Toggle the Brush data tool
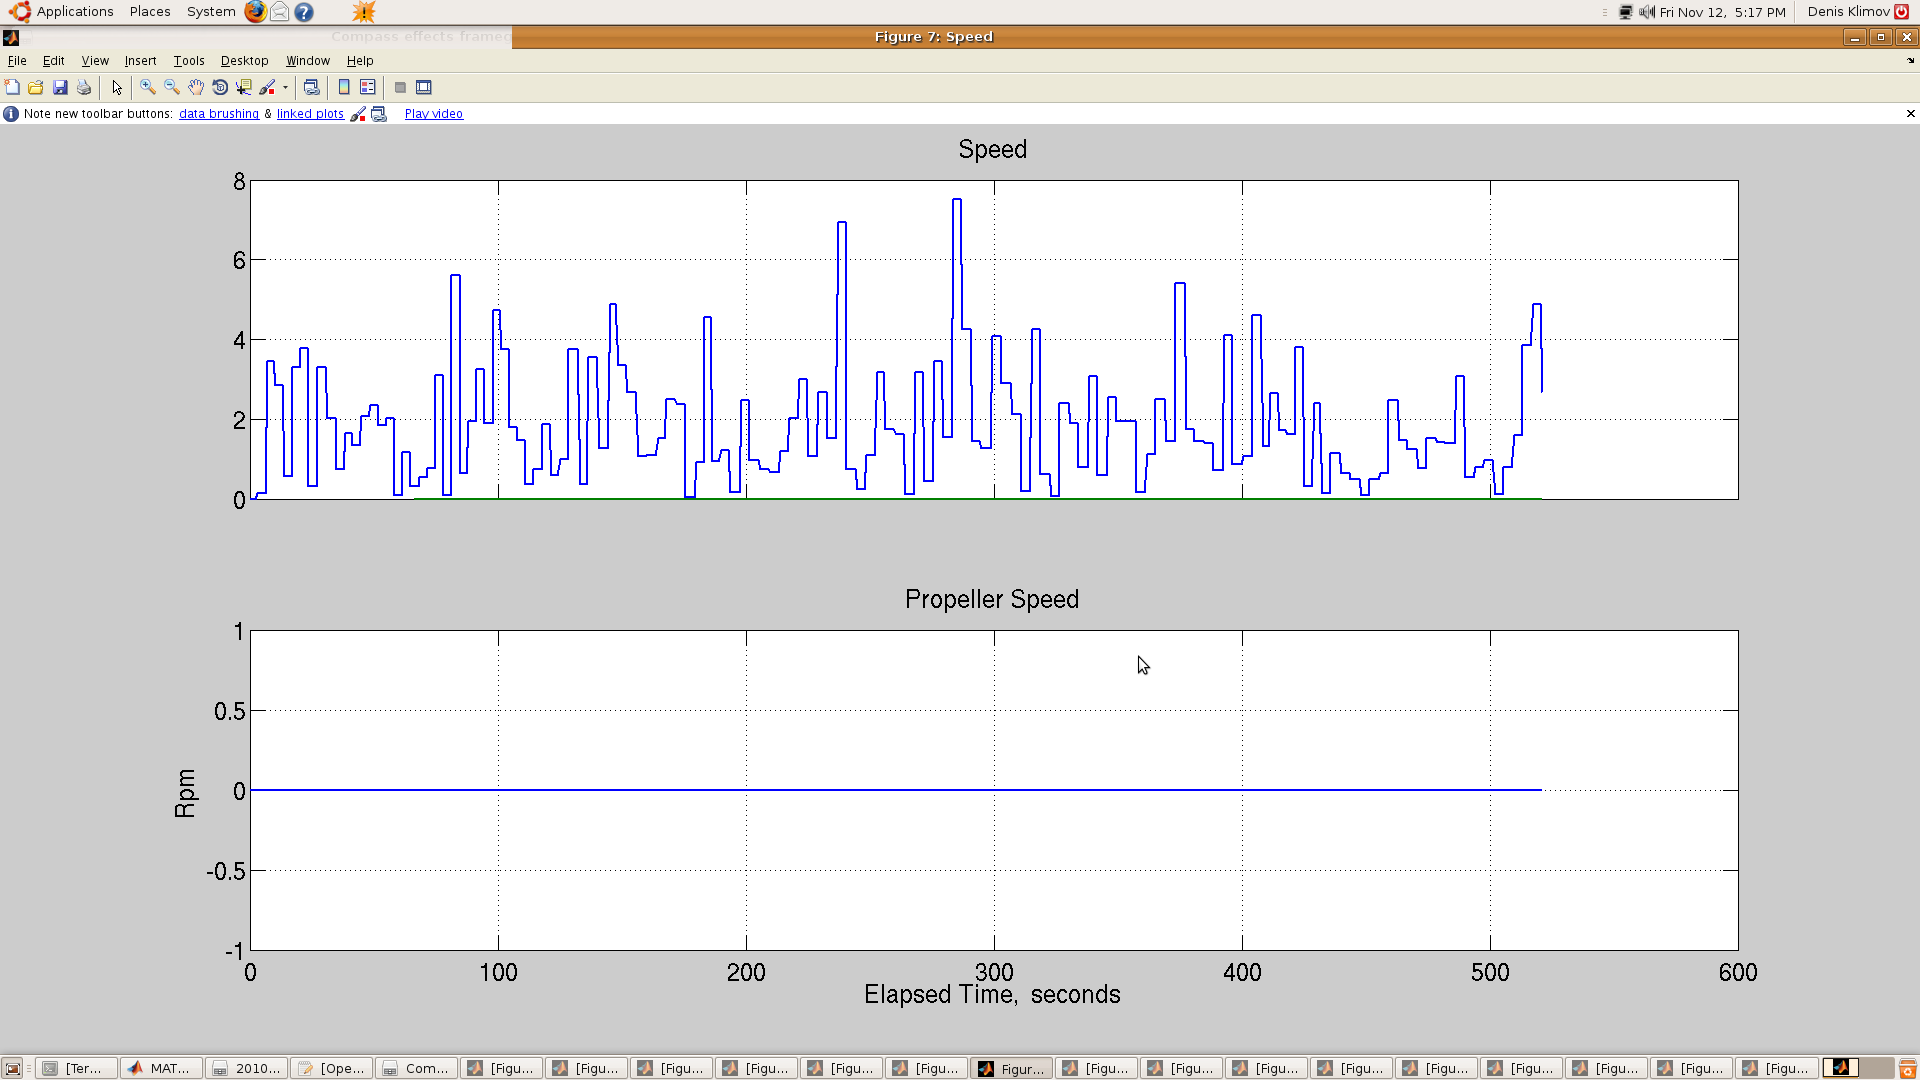 tap(267, 88)
